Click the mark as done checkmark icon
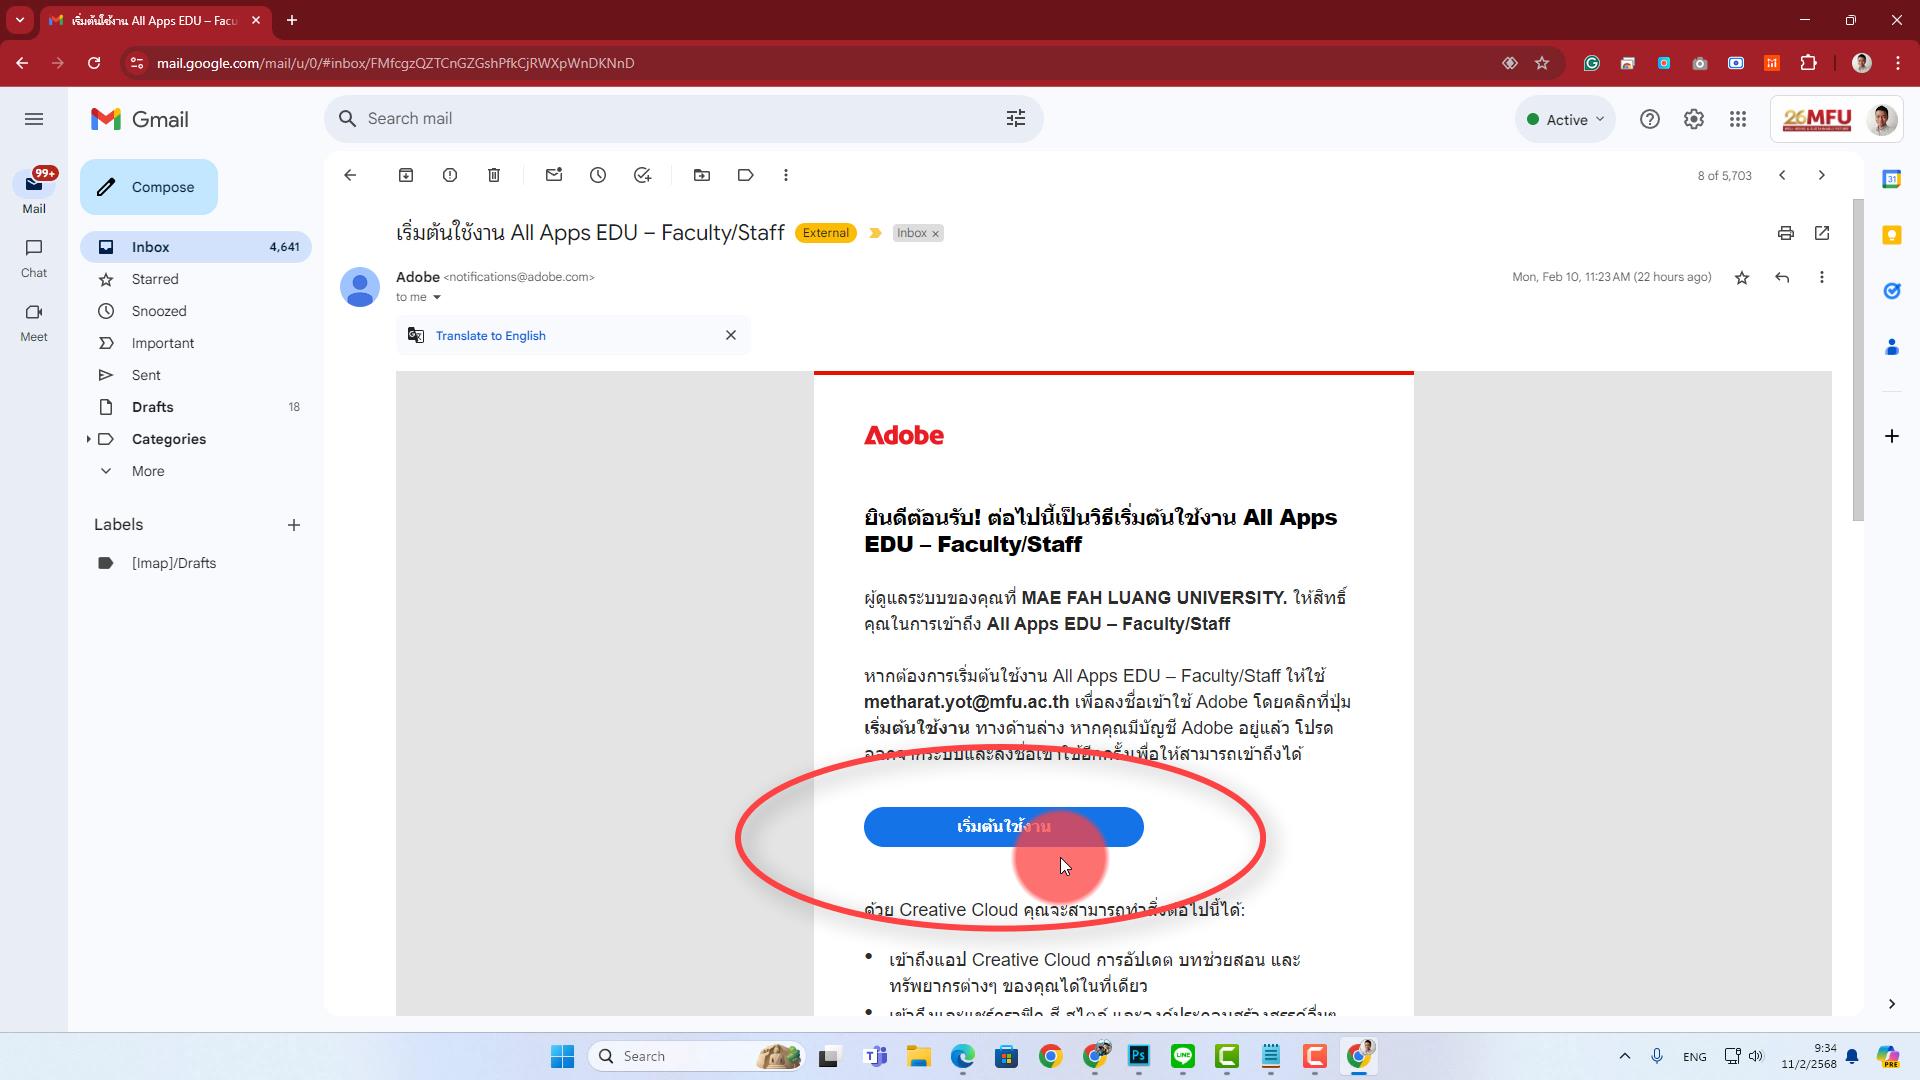Screen dimensions: 1920x1080 [x=642, y=174]
